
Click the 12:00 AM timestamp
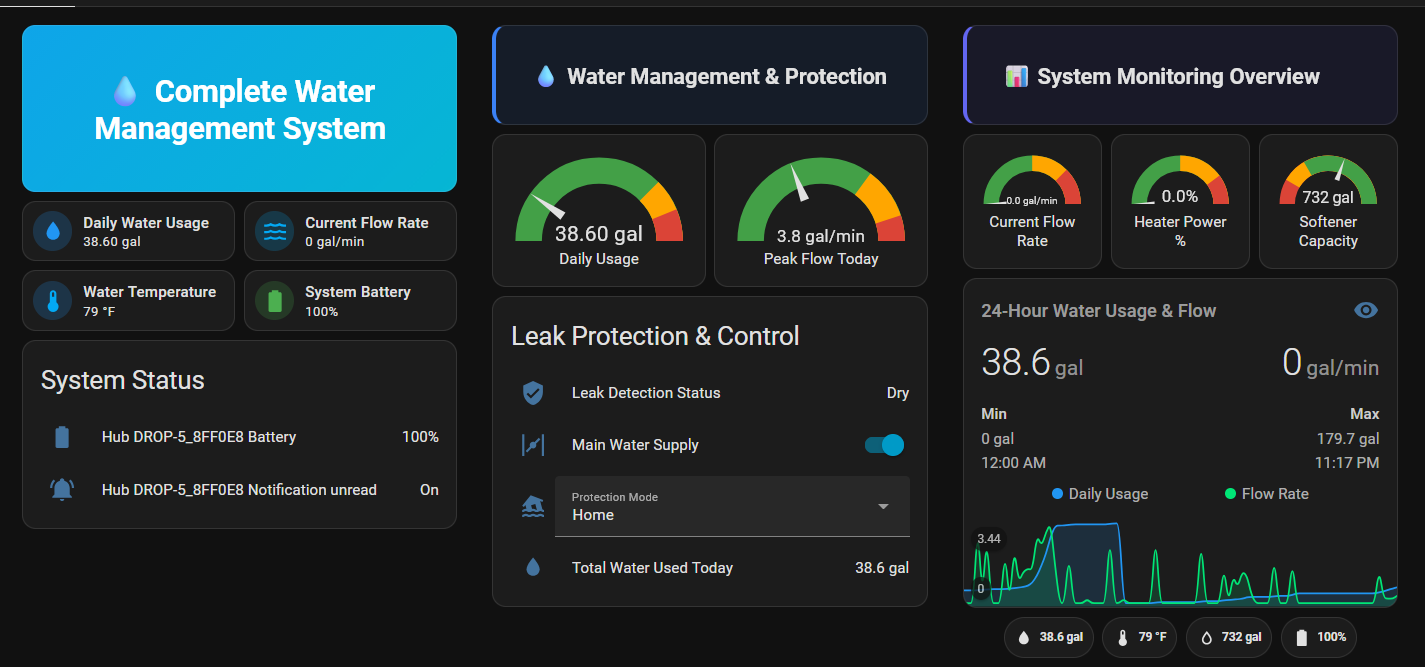coord(1013,463)
